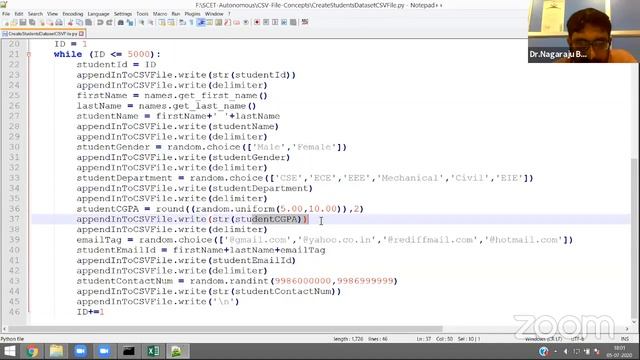Click the text 'studentCGPA' on line 36

107,209
